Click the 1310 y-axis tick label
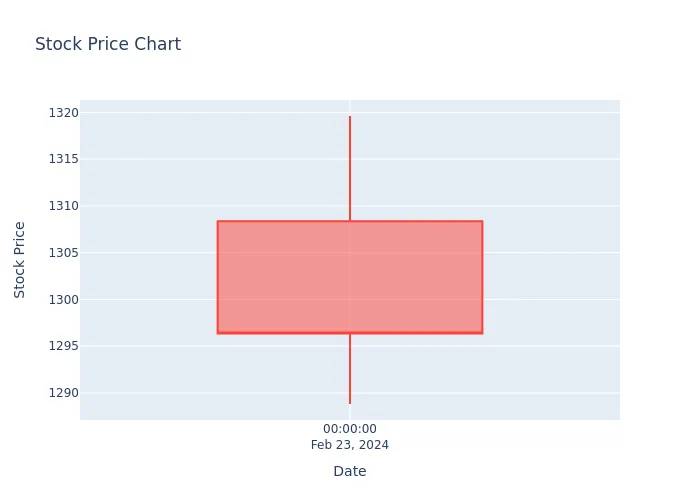This screenshot has height=500, width=700. 63,206
